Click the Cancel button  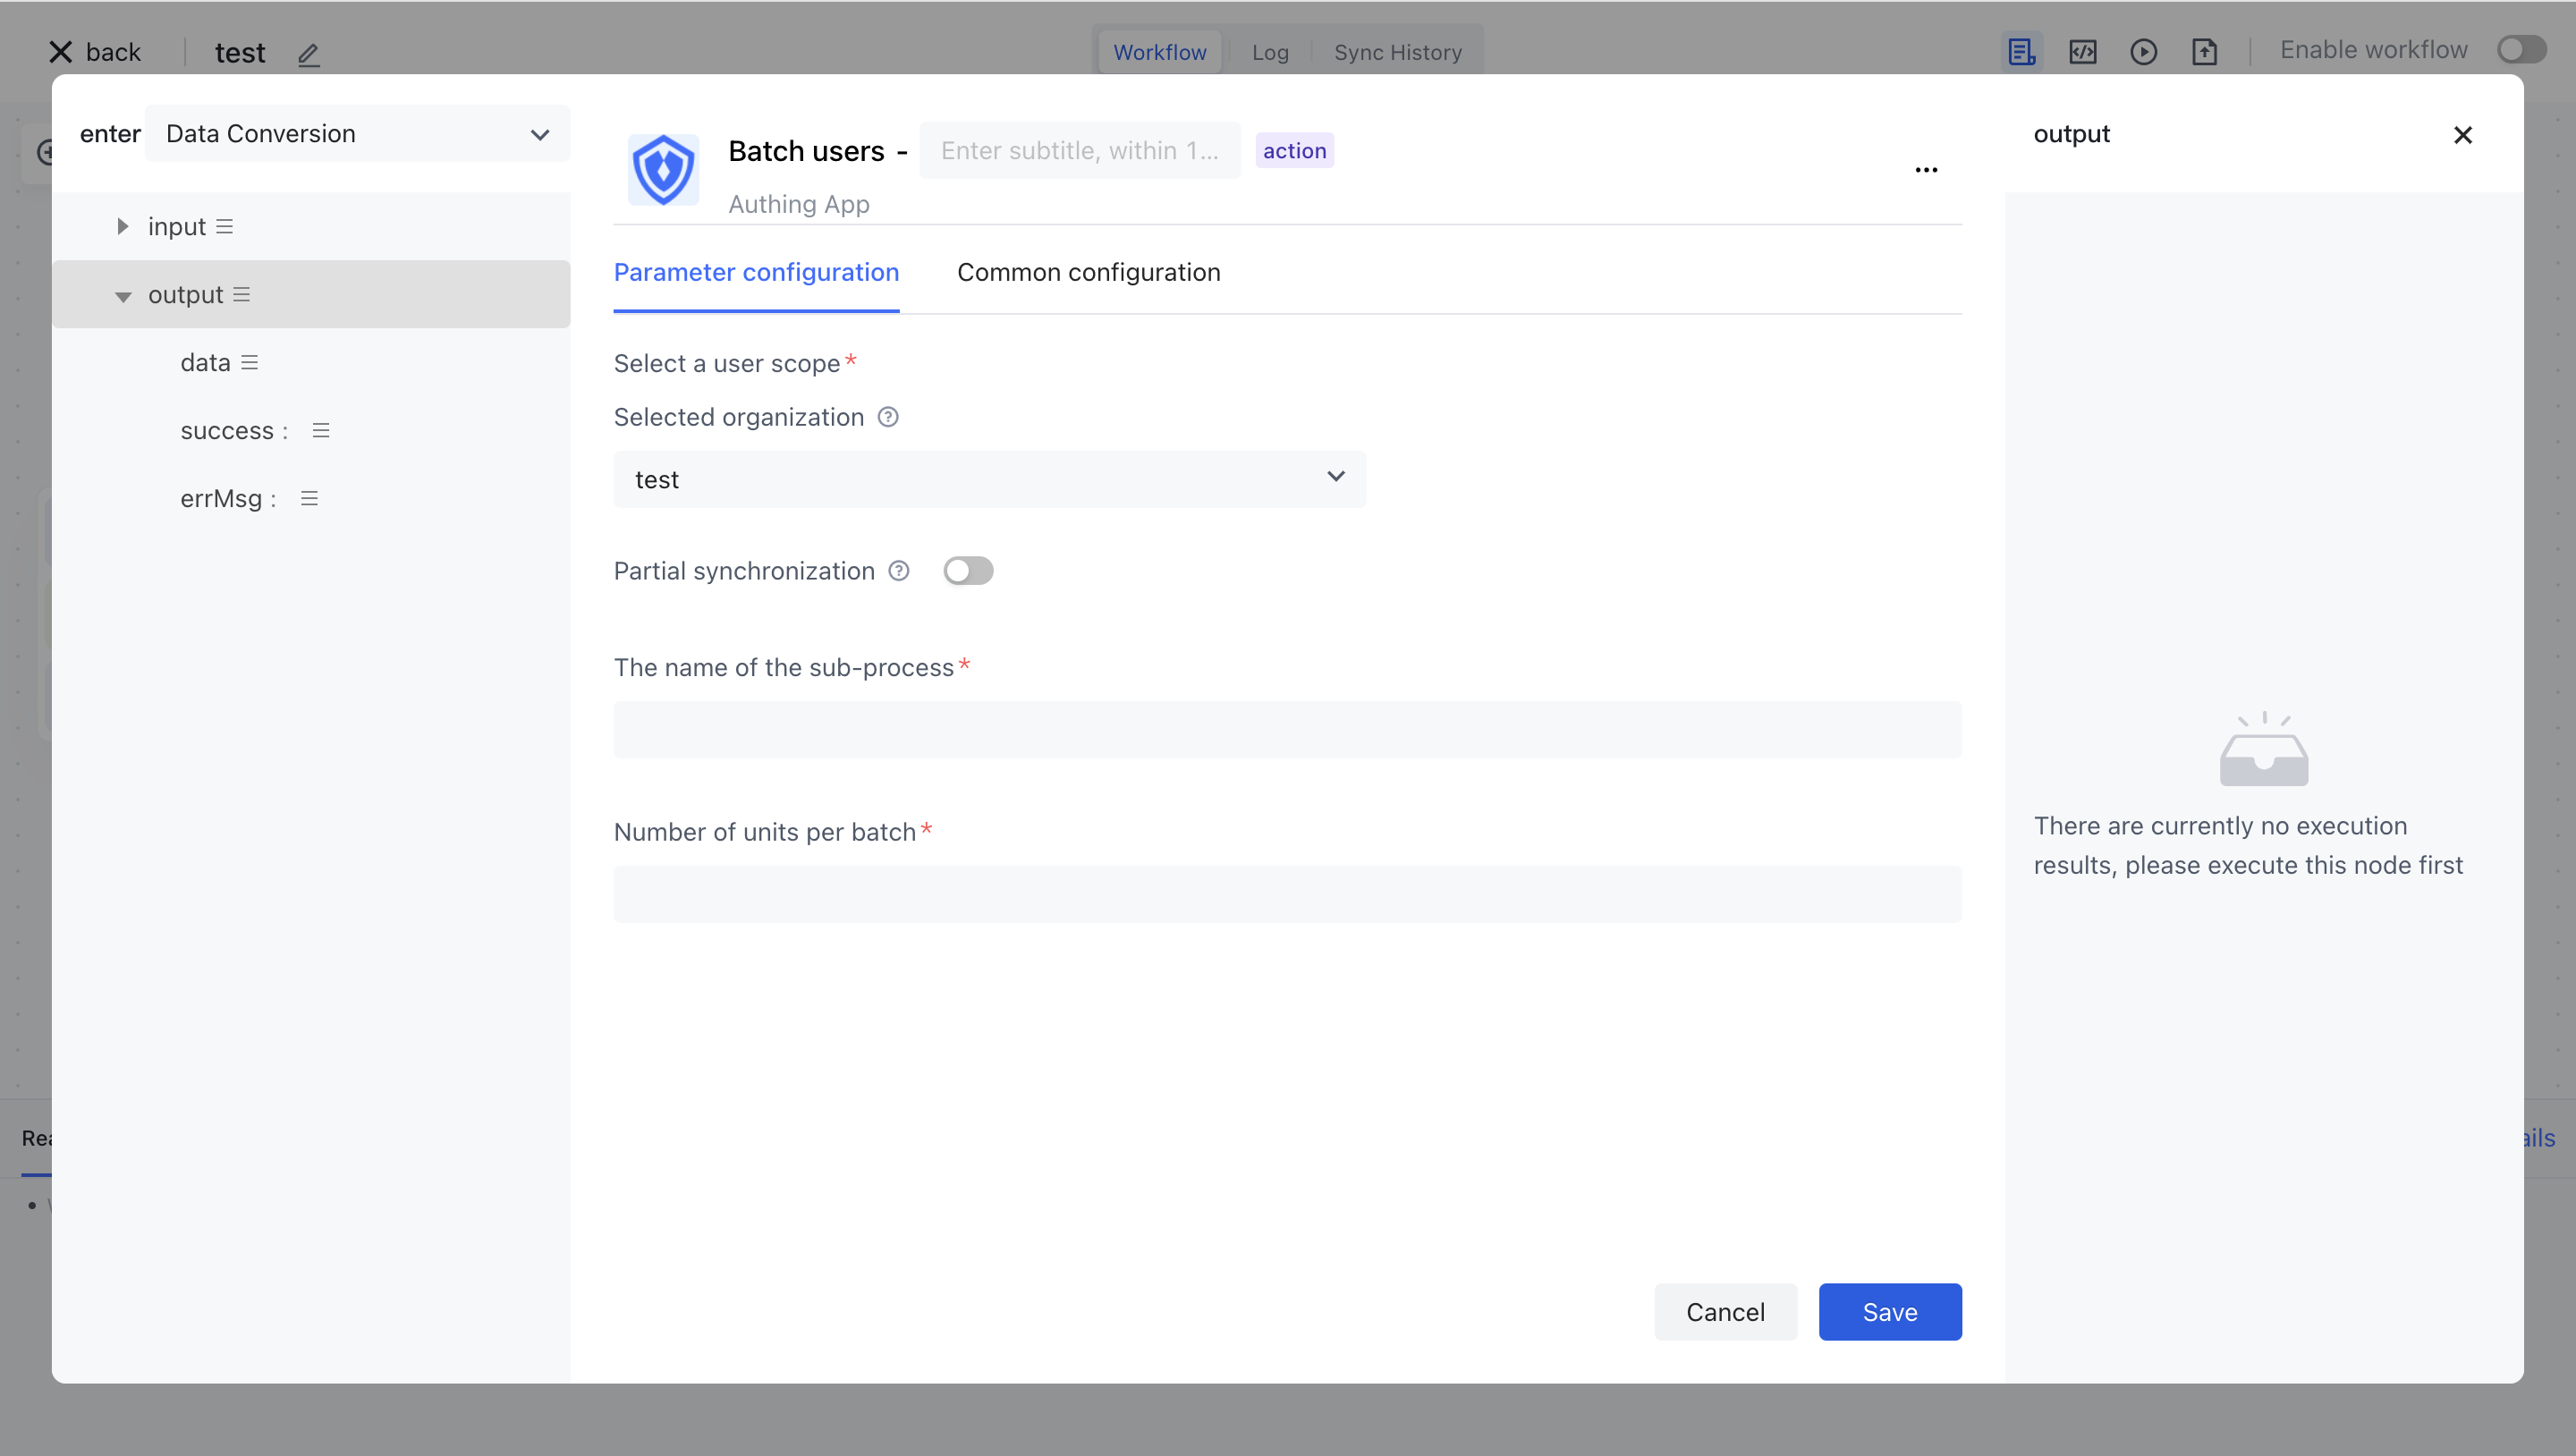pyautogui.click(x=1725, y=1312)
